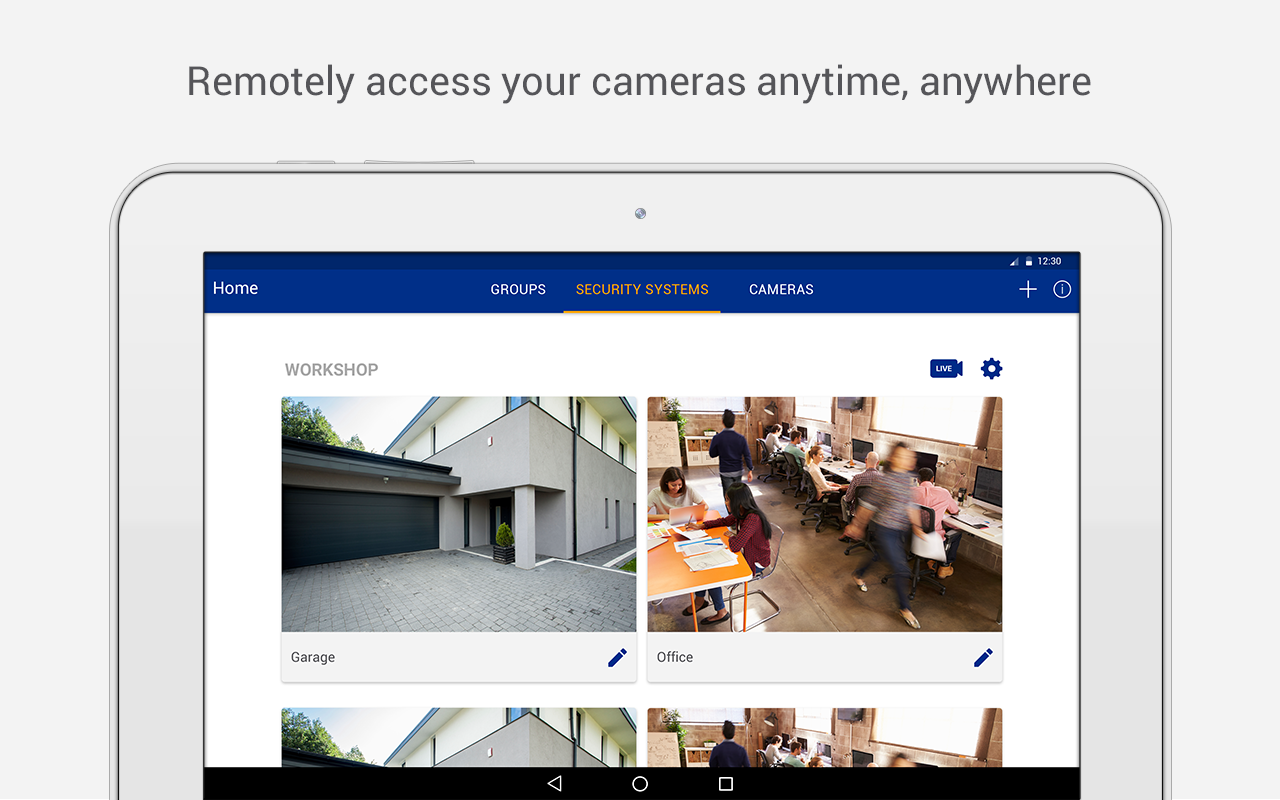This screenshot has width=1280, height=800.
Task: Open Workshop settings via the gear icon
Action: 991,369
